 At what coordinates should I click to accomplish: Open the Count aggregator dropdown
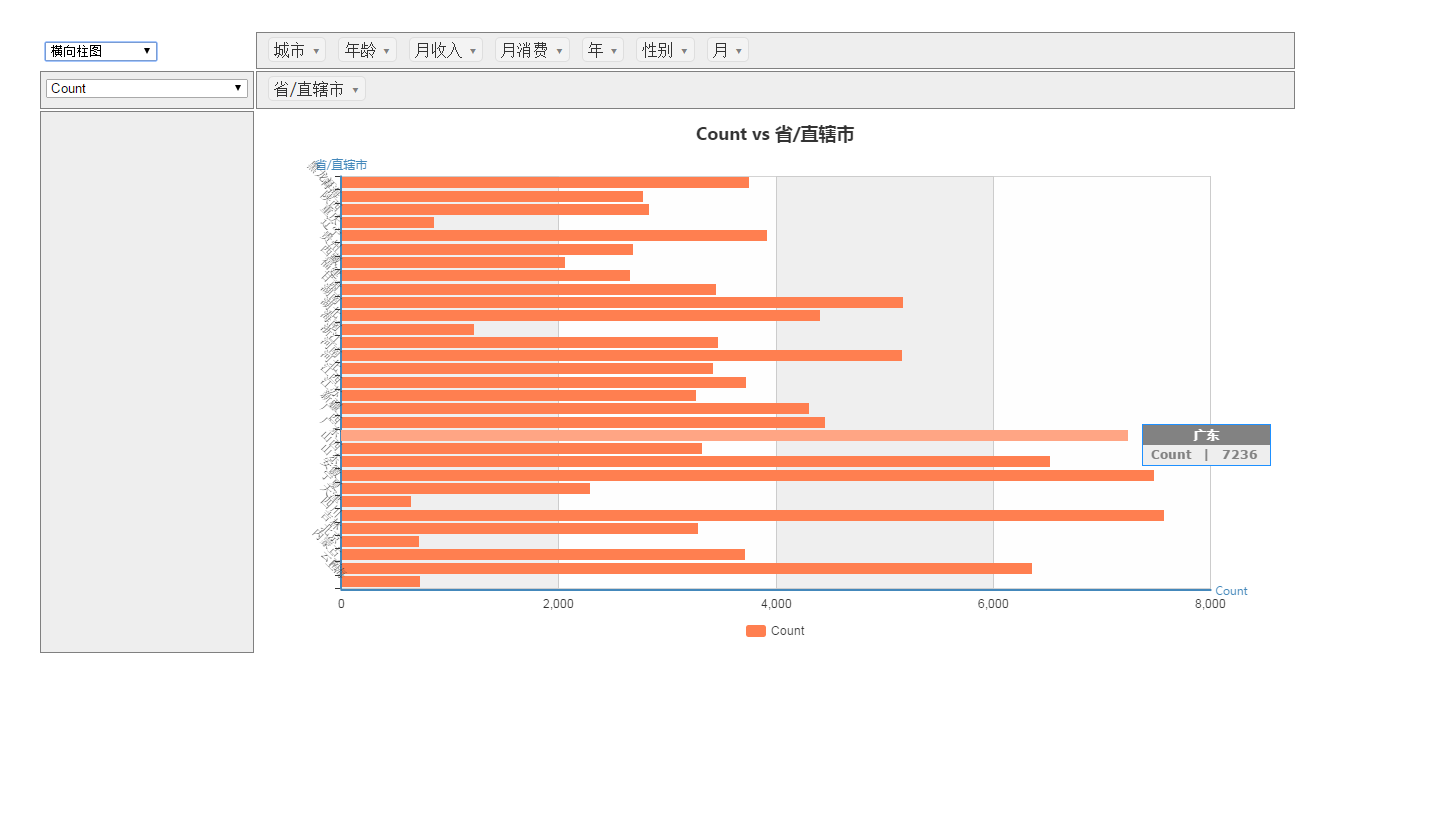click(147, 88)
